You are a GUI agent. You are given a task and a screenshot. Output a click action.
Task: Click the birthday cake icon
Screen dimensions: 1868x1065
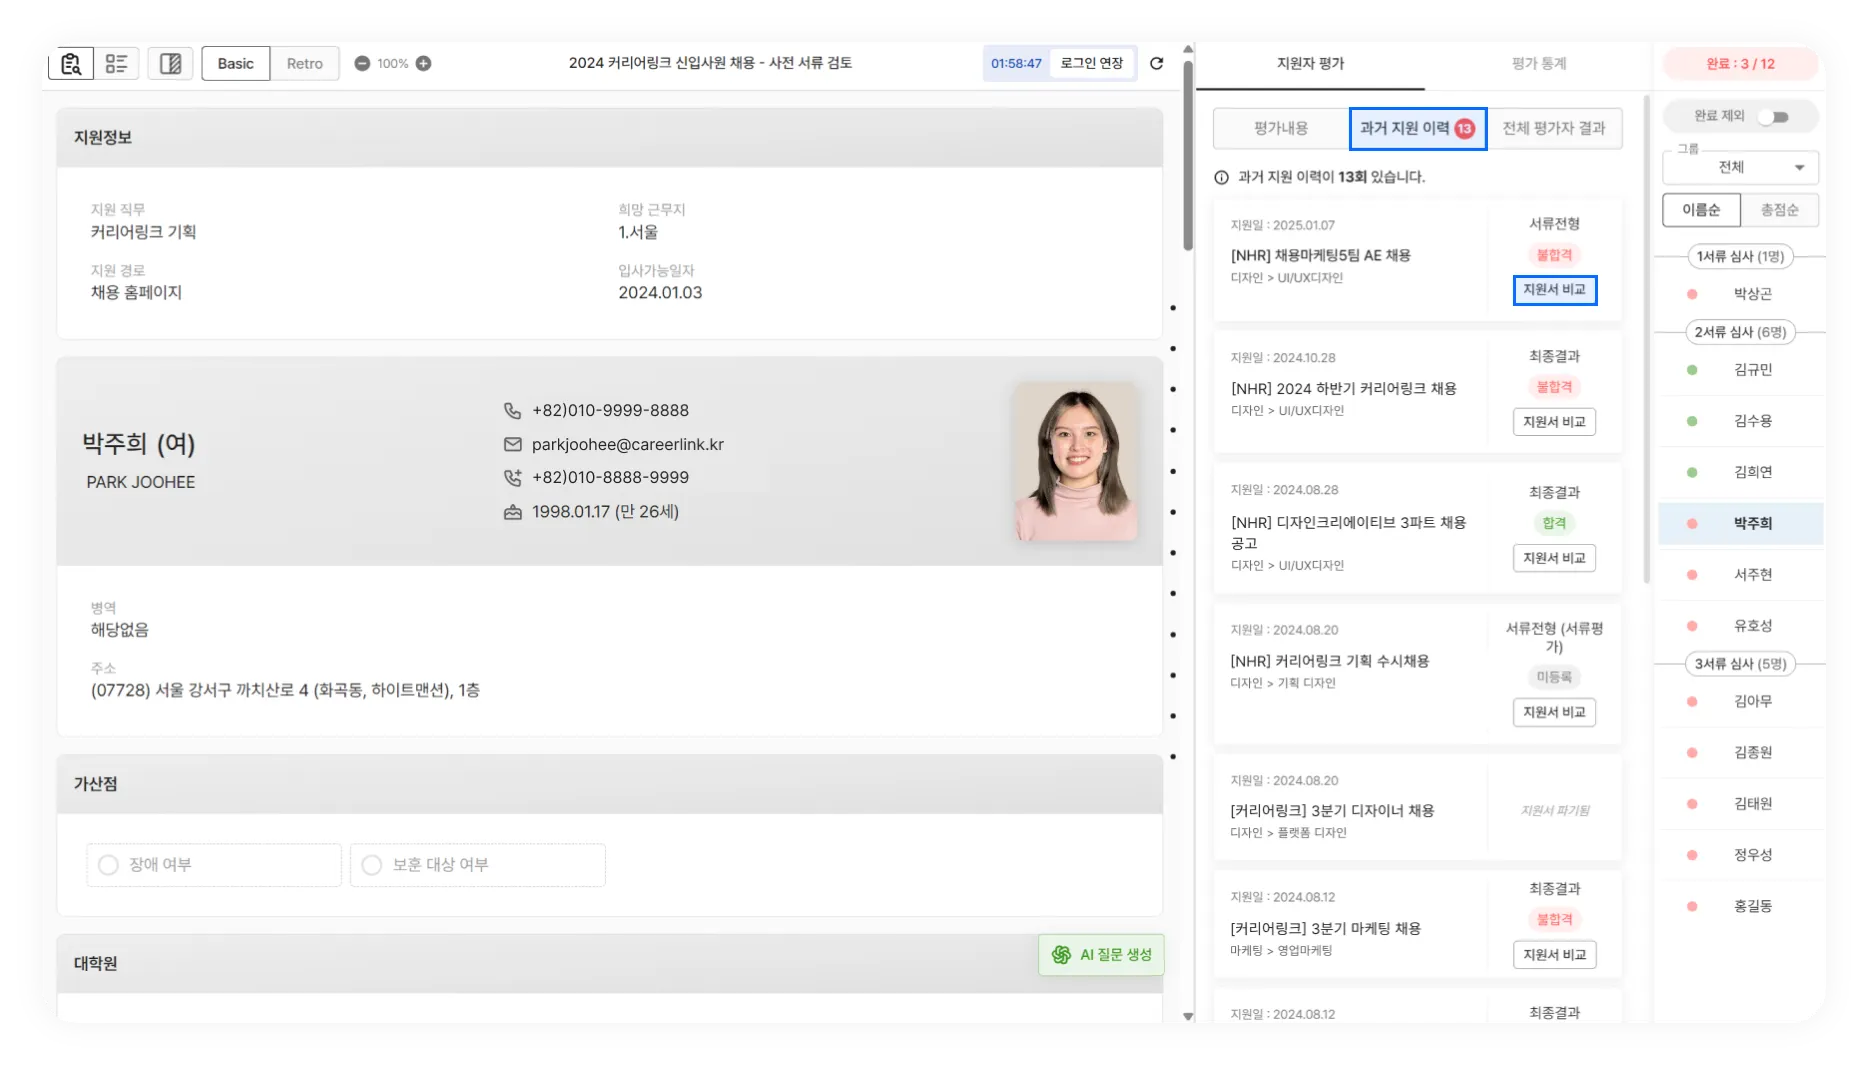coord(512,512)
